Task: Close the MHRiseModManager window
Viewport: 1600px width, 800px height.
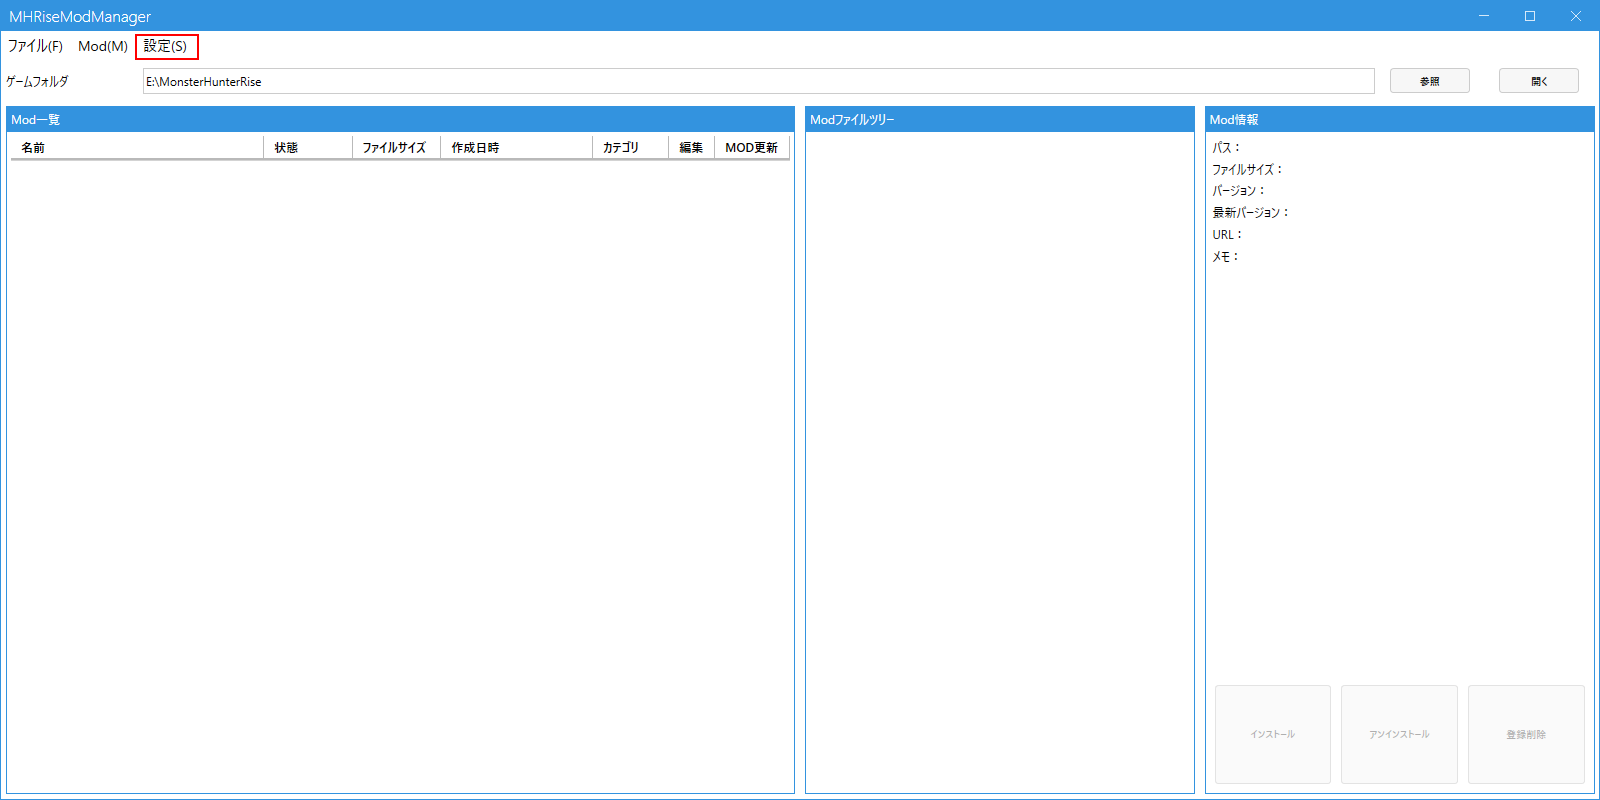Action: (x=1576, y=16)
